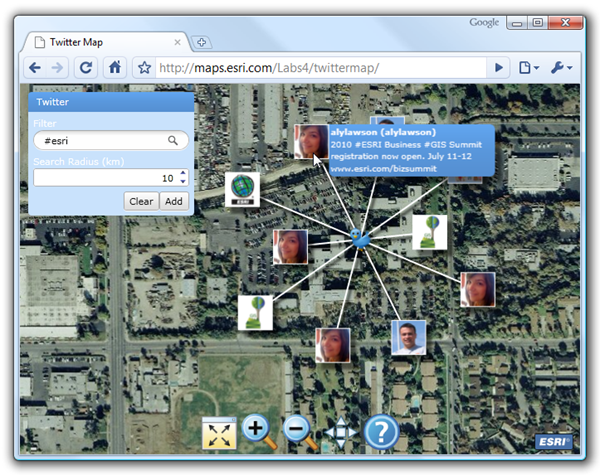Click the browser Back arrow
600x475 pixels.
point(35,68)
